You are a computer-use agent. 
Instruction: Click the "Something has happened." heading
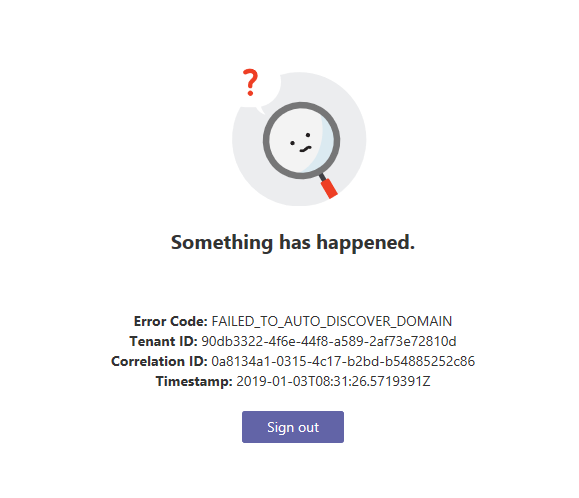pos(293,243)
